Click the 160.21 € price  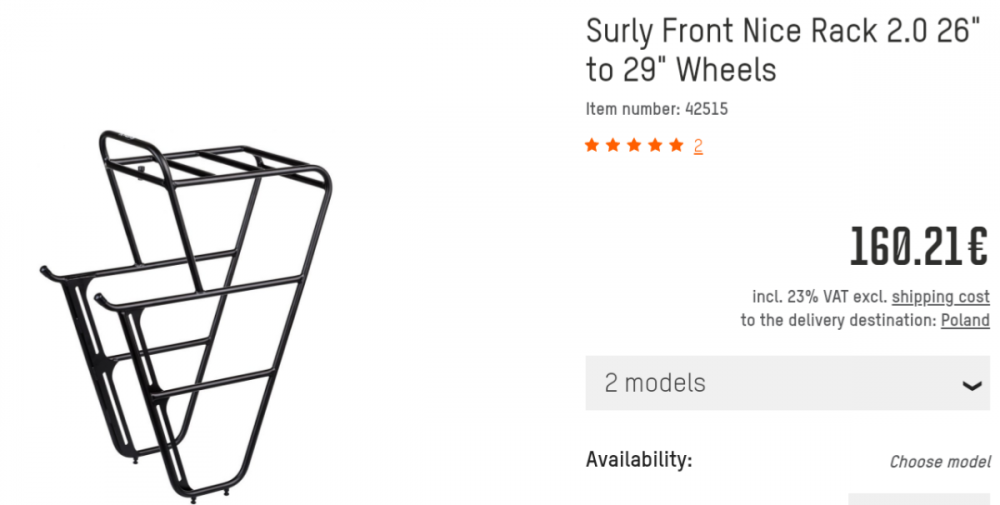coord(919,248)
